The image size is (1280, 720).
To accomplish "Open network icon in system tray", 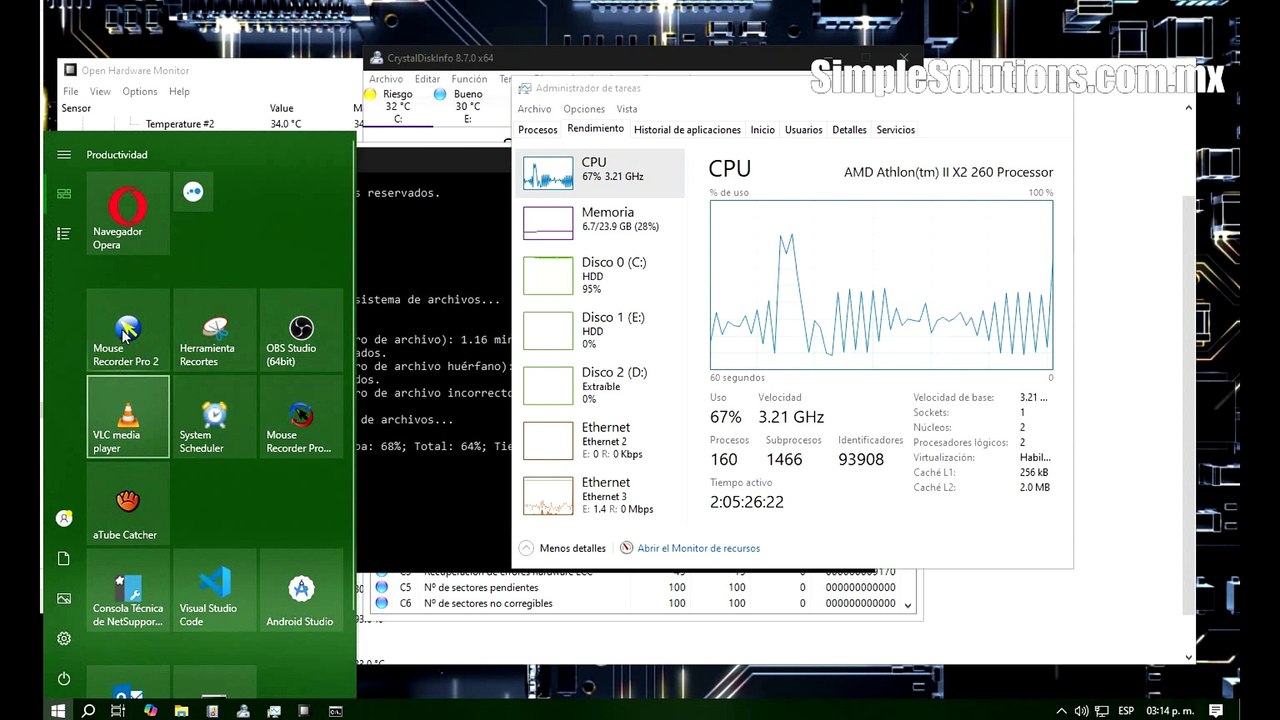I will (1100, 711).
